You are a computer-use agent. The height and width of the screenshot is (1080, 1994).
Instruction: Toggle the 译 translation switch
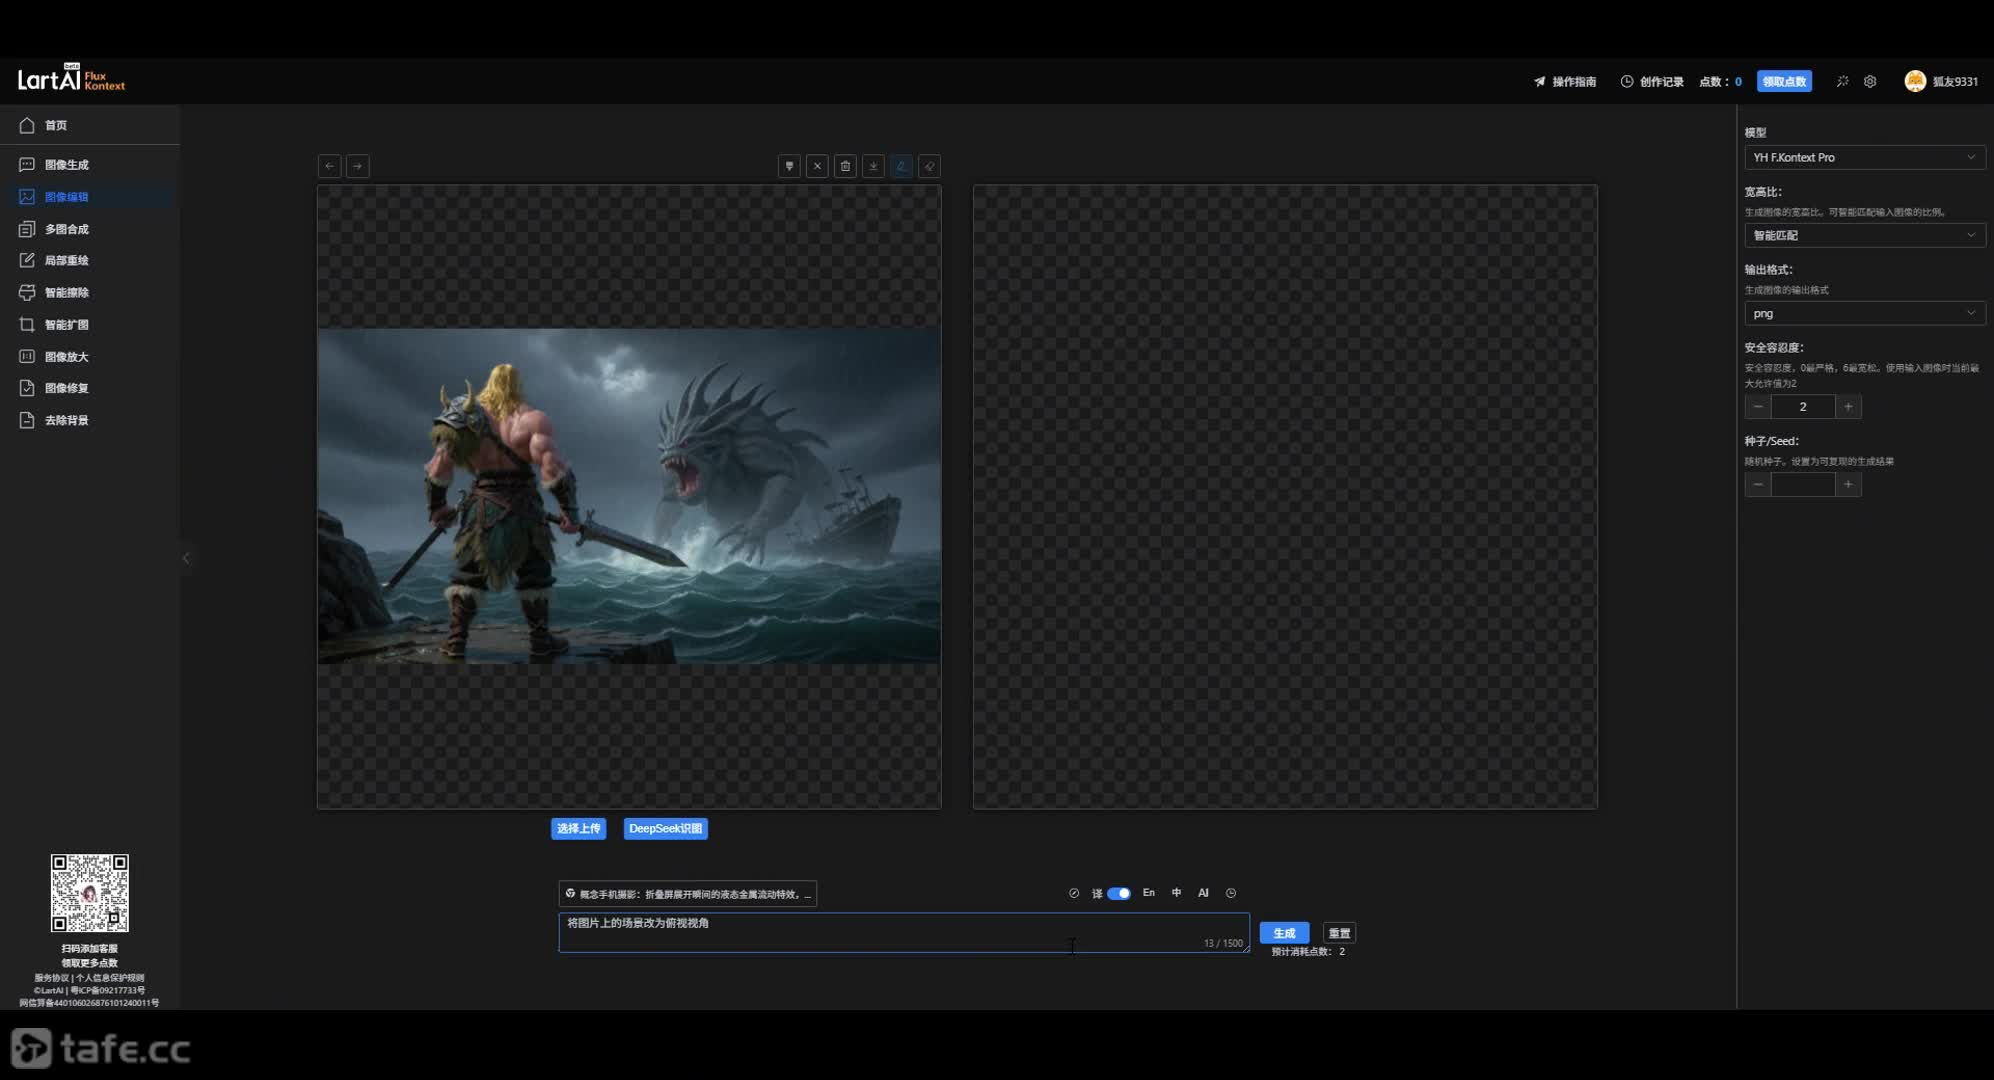click(x=1118, y=893)
